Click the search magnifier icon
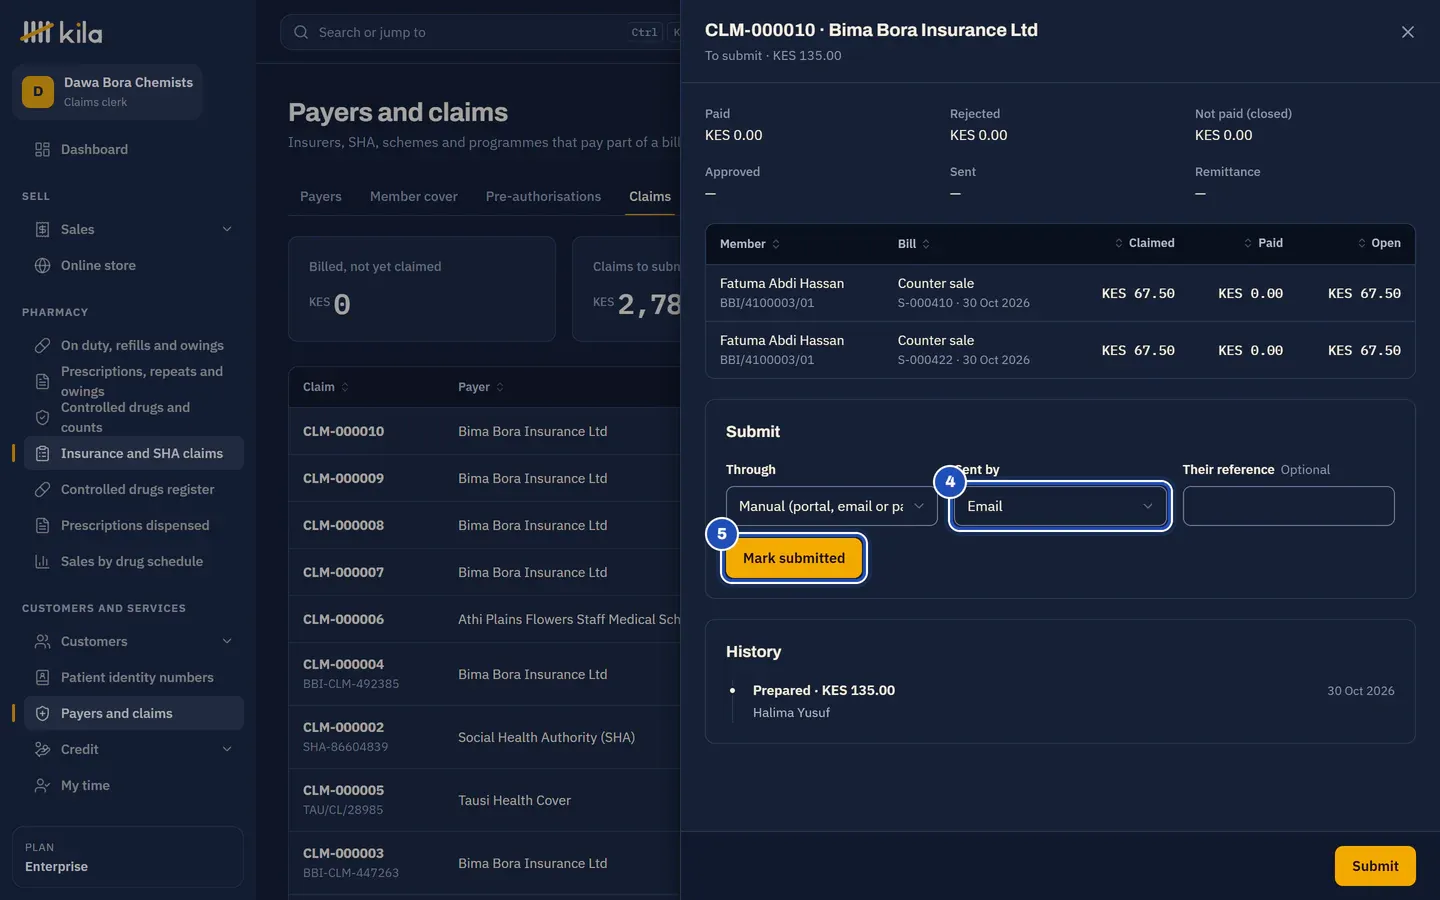The width and height of the screenshot is (1440, 900). click(x=301, y=32)
